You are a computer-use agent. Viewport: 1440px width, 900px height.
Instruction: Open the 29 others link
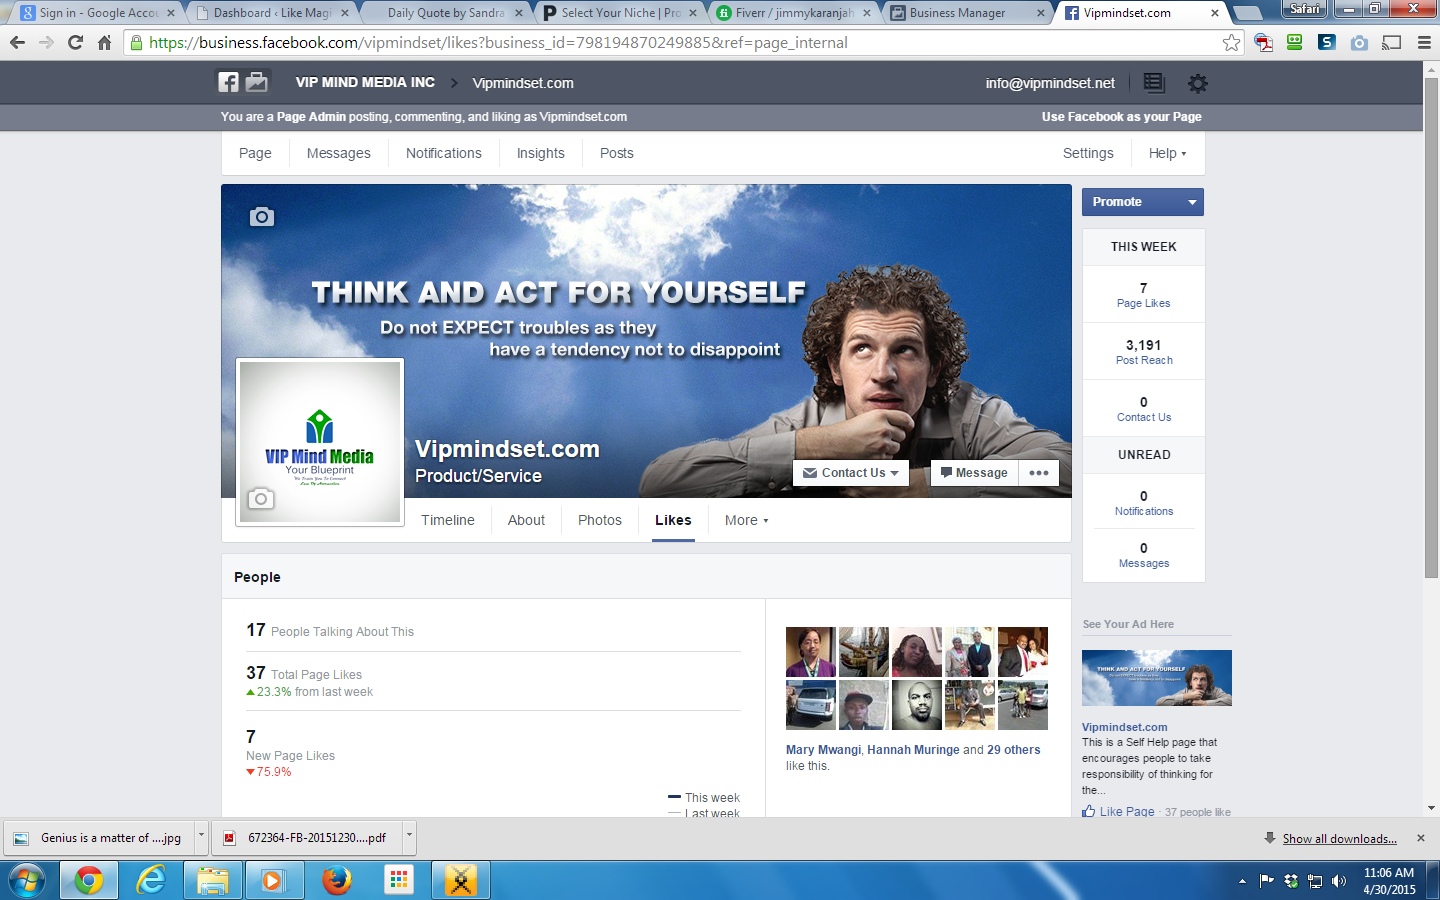click(x=1014, y=750)
